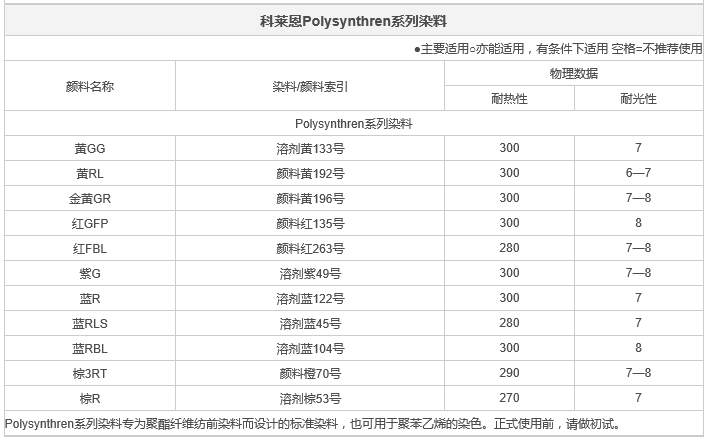Click the 6—7 light fastness value
This screenshot has height=437, width=705.
[638, 173]
